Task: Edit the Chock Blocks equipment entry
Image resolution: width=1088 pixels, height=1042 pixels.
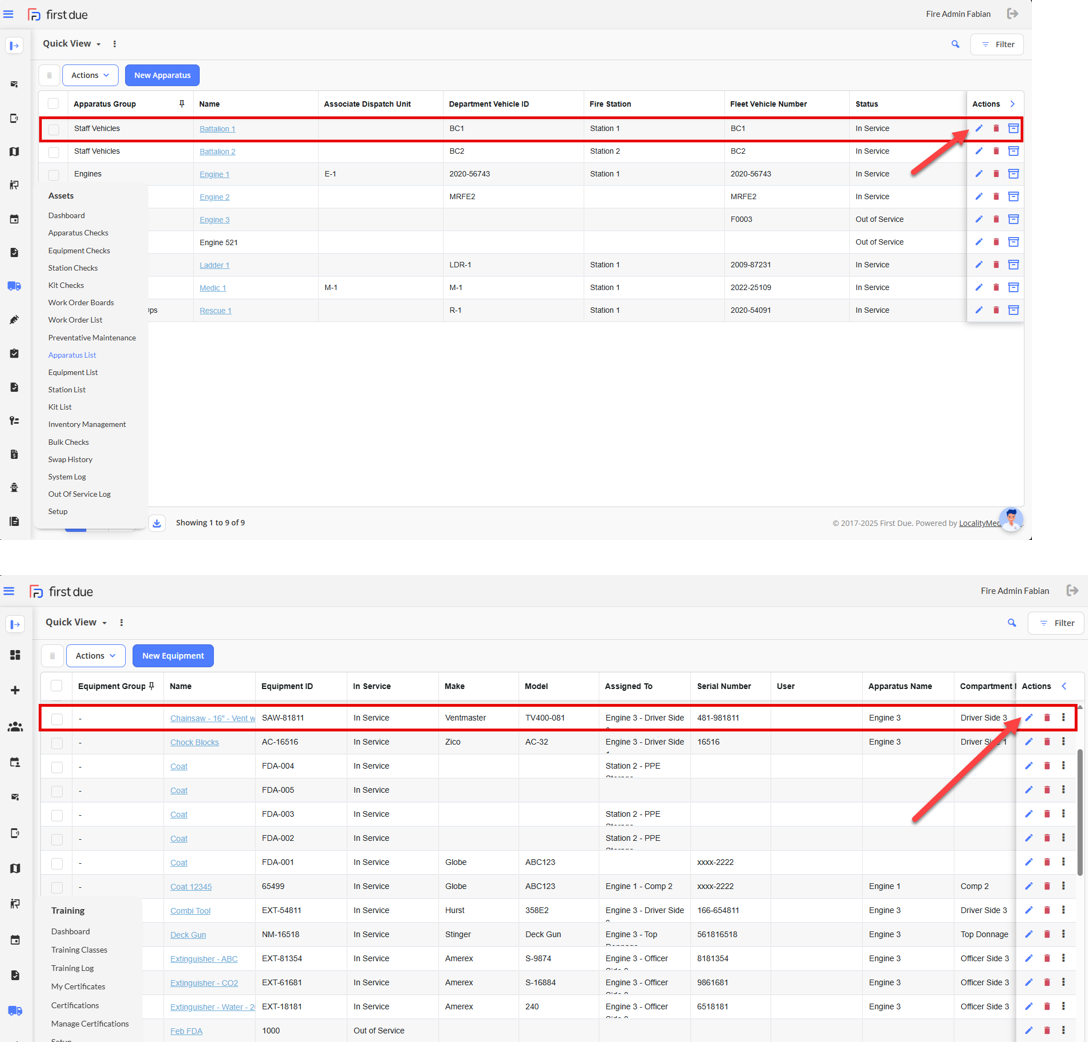Action: (1029, 742)
